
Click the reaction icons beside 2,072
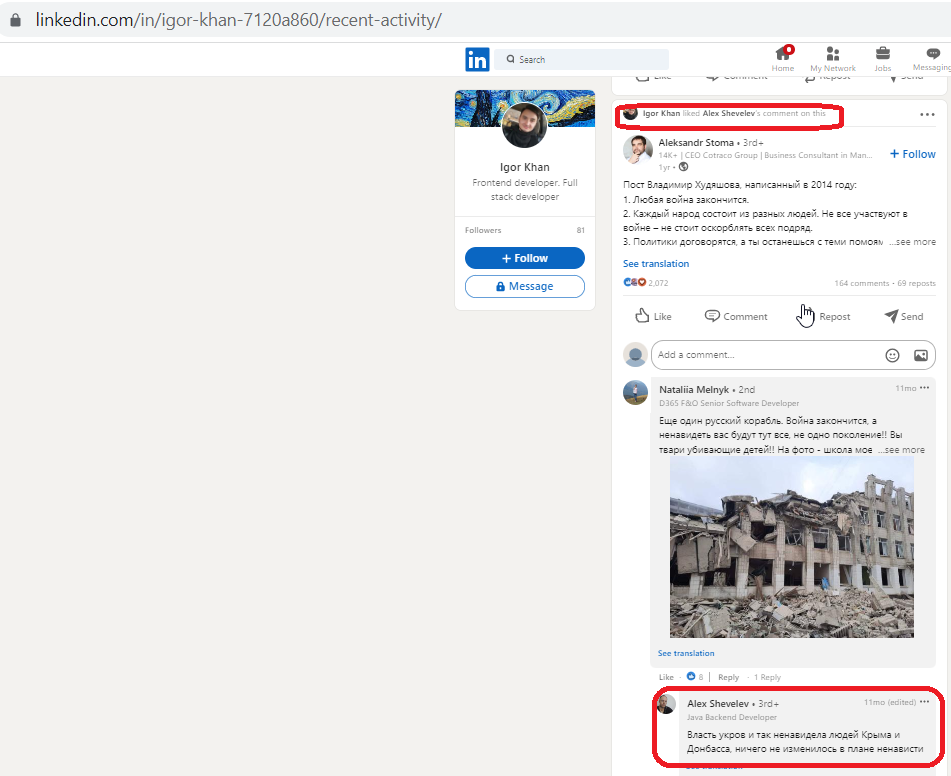634,282
